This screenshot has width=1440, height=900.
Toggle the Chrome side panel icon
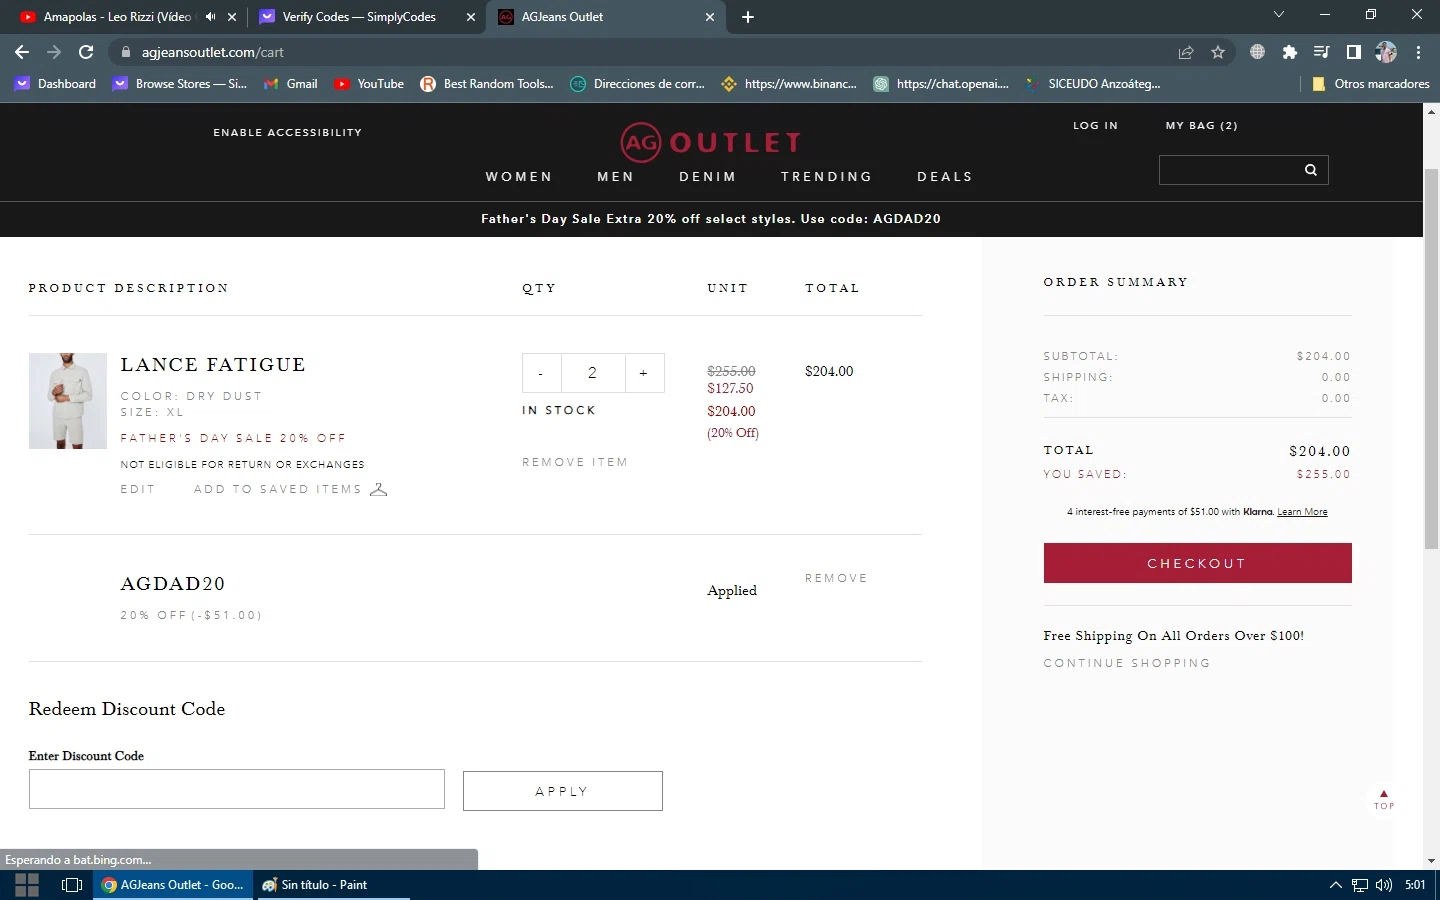pos(1354,52)
